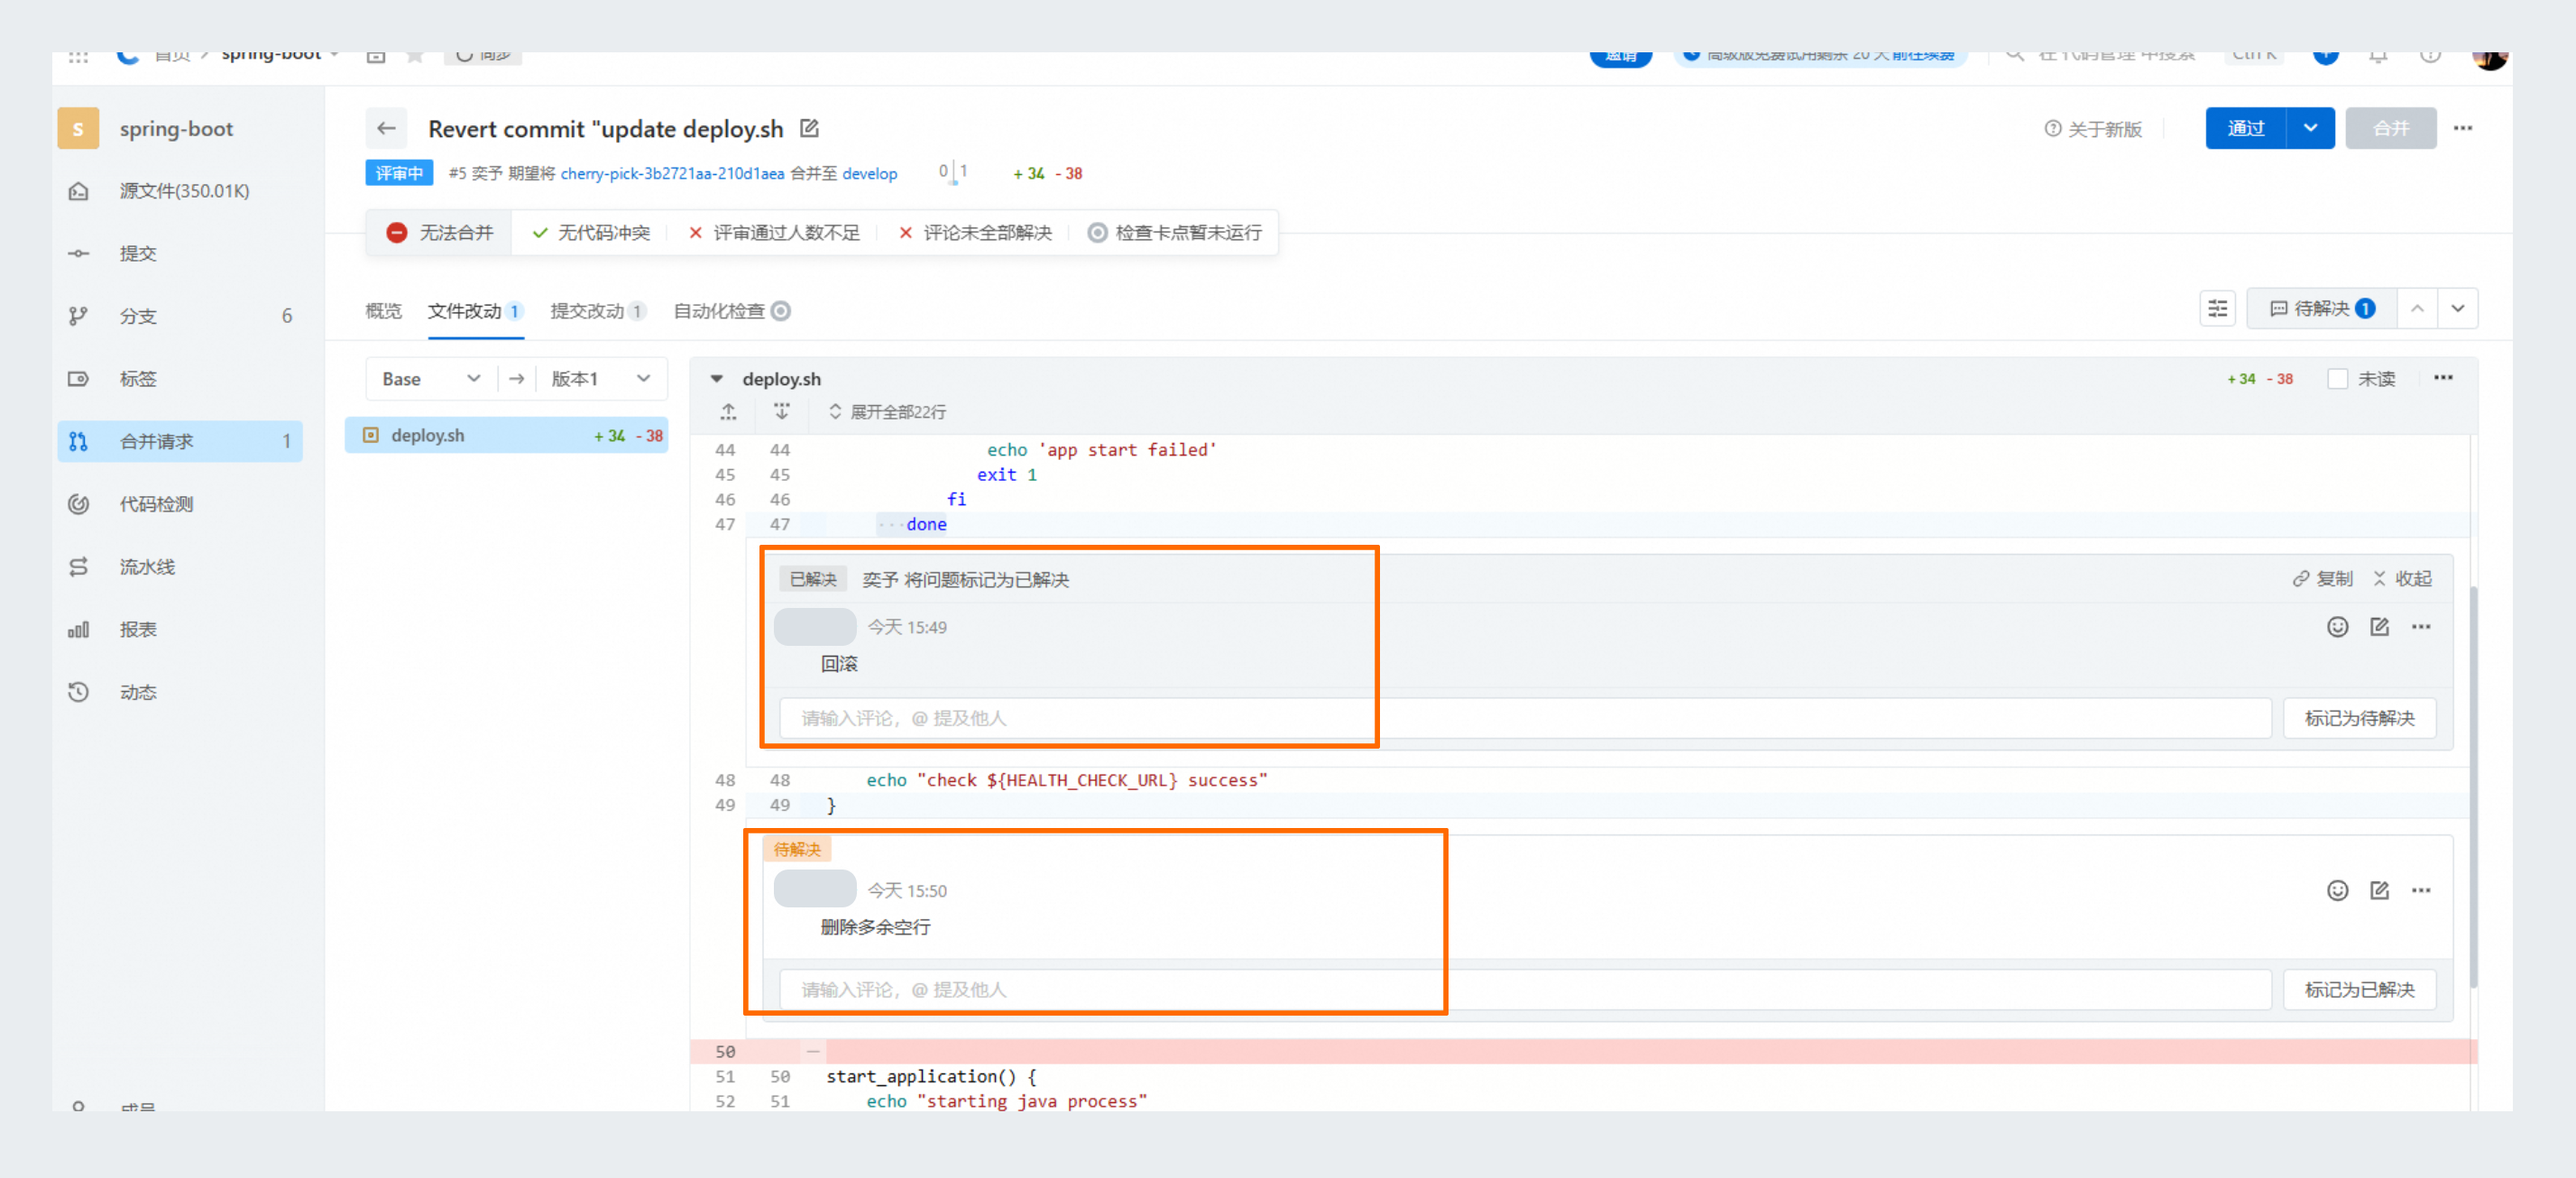Select deploy.sh in the changed files list
Viewport: 2576px width, 1178px height.
click(x=506, y=435)
